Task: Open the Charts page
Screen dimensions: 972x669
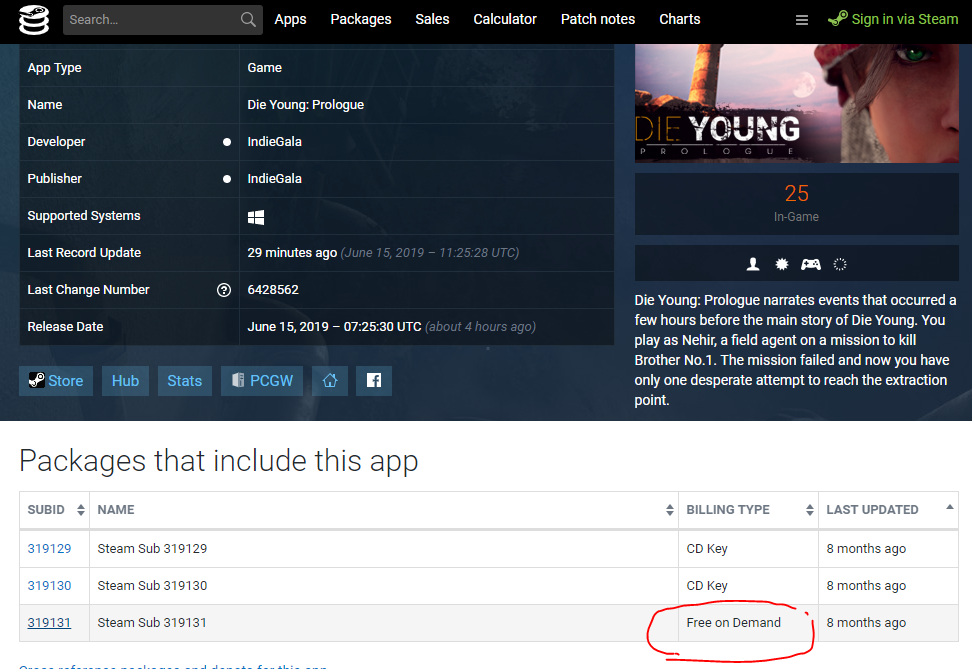Action: 679,20
